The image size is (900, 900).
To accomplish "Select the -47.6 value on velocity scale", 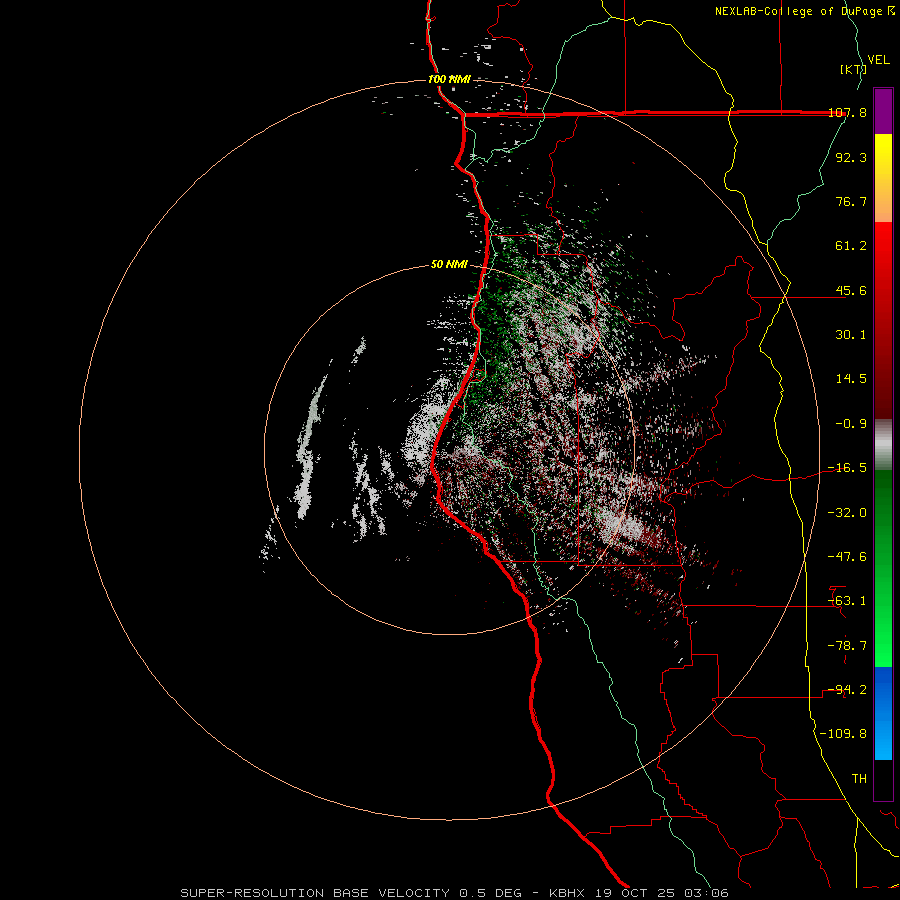I will click(x=847, y=557).
